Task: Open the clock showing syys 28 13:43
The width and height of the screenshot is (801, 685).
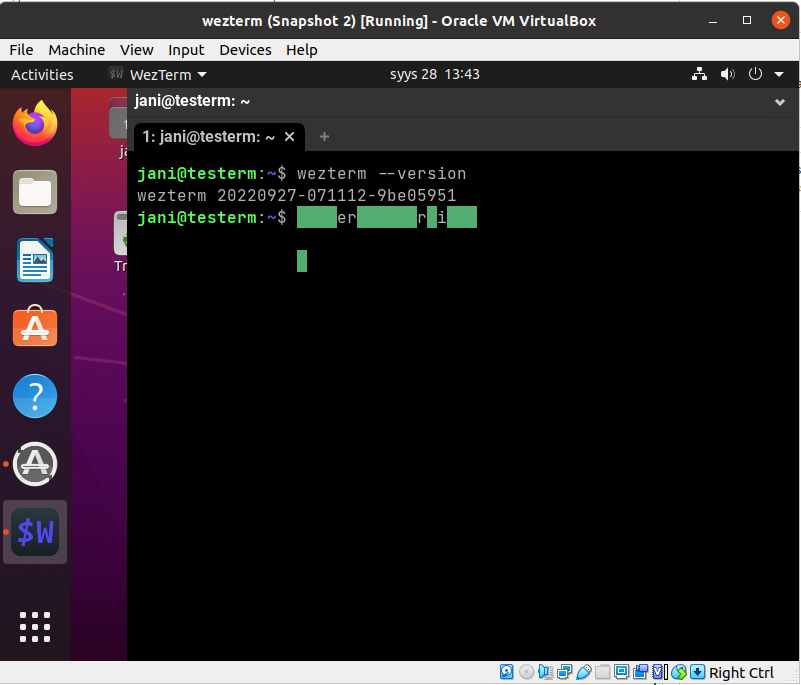Action: pos(434,75)
